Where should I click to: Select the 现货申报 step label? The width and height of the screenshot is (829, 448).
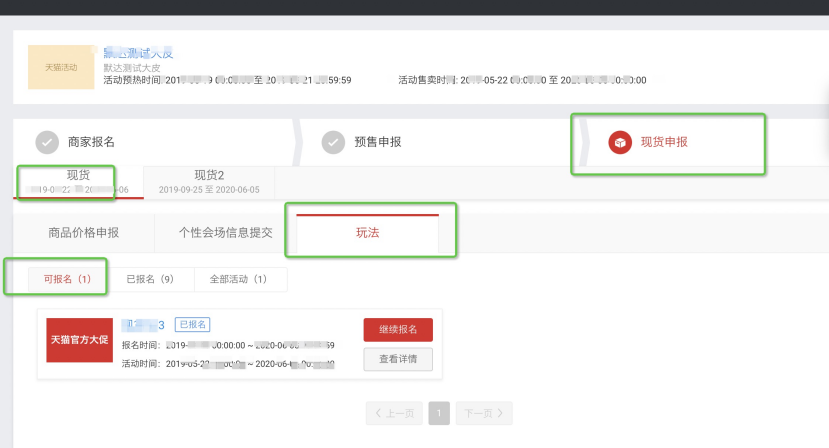pos(664,142)
